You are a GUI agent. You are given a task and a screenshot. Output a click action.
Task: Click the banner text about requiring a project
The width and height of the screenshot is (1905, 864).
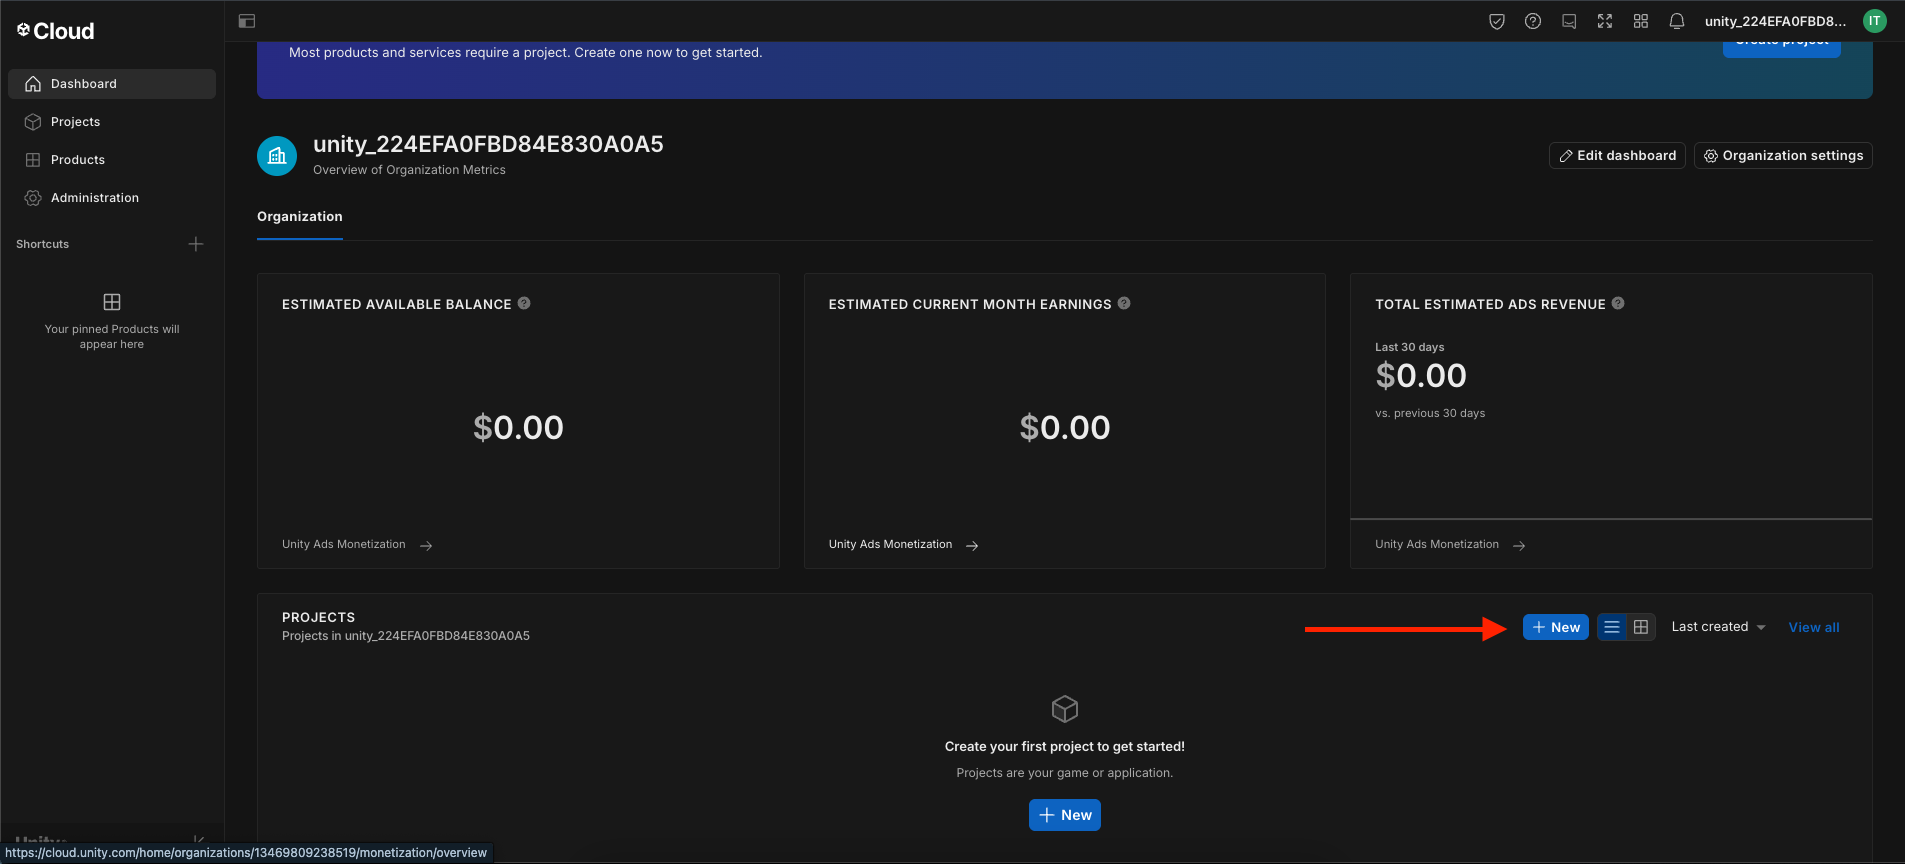[x=526, y=52]
